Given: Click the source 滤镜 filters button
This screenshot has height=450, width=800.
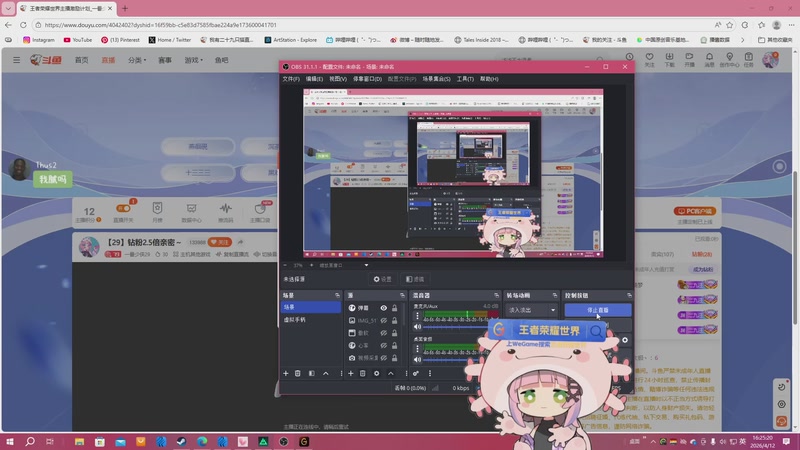Looking at the screenshot, I should 415,279.
